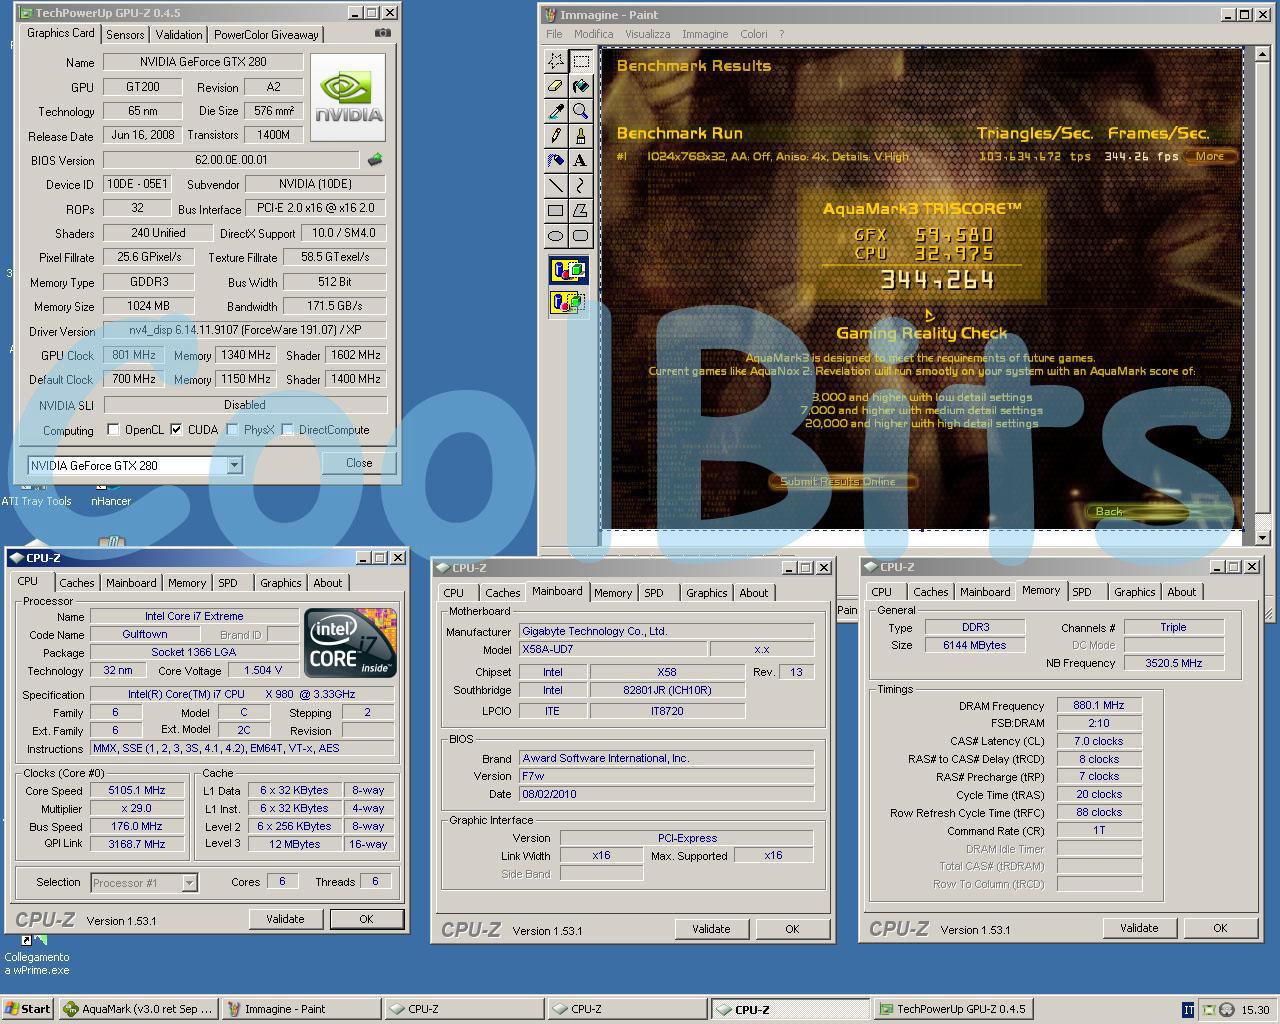
Task: Choose the Fill With Color bucket tool
Action: [x=581, y=86]
